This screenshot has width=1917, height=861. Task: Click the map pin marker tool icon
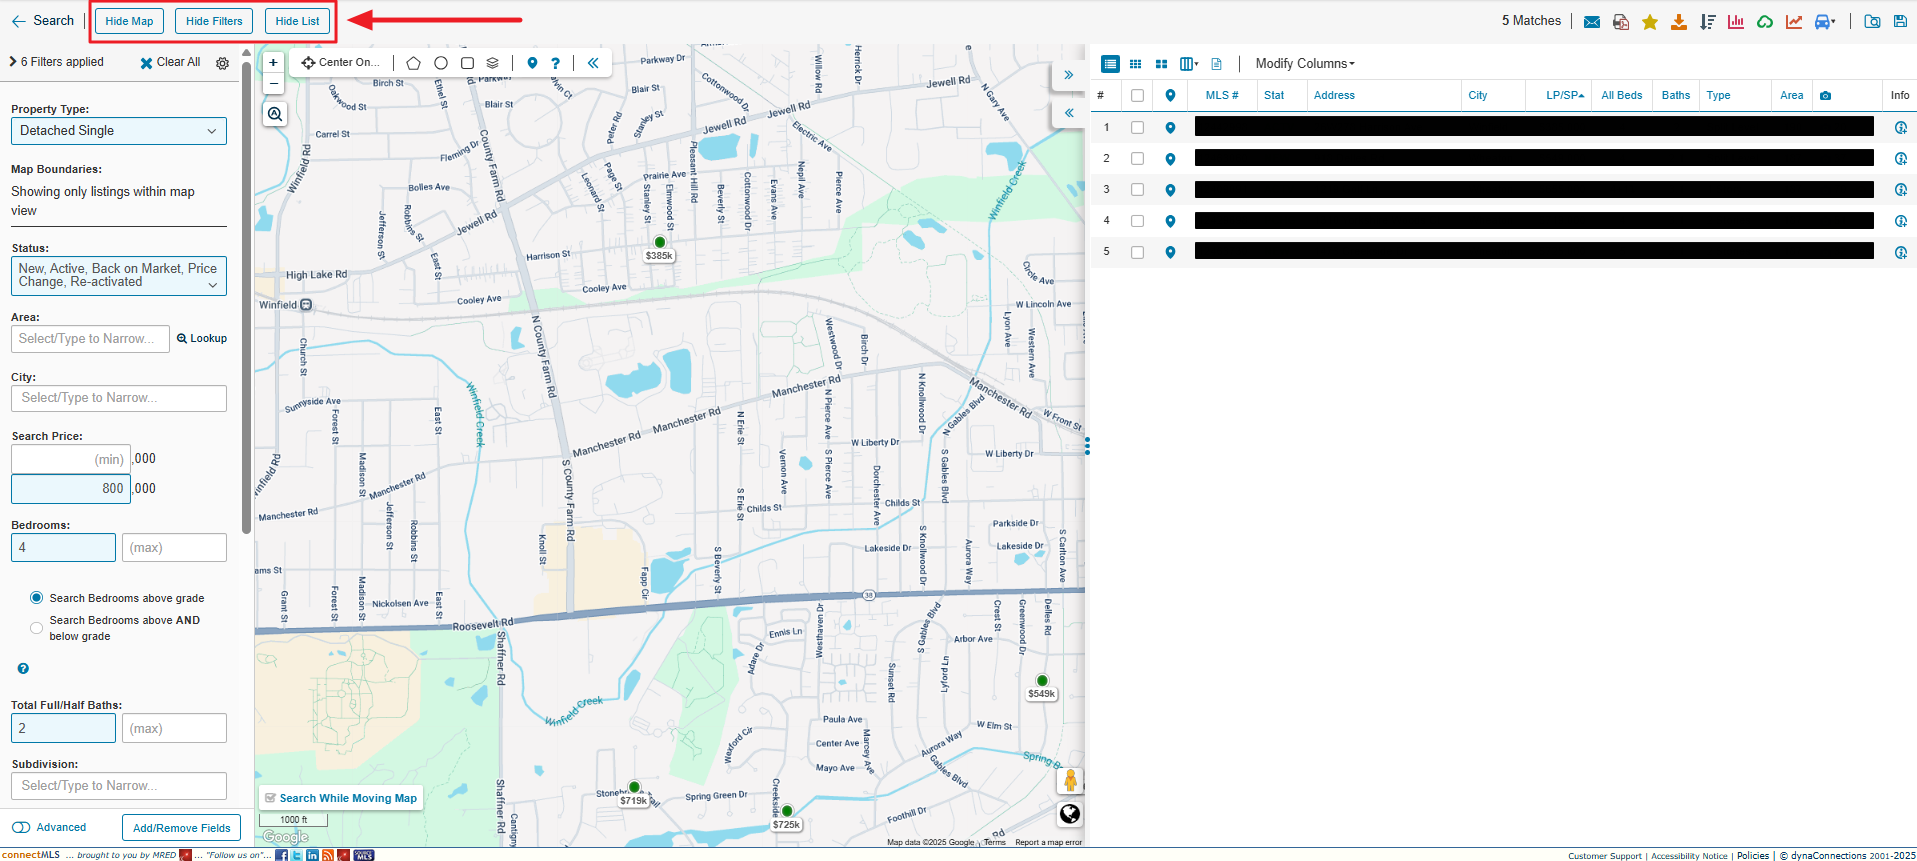pyautogui.click(x=532, y=63)
